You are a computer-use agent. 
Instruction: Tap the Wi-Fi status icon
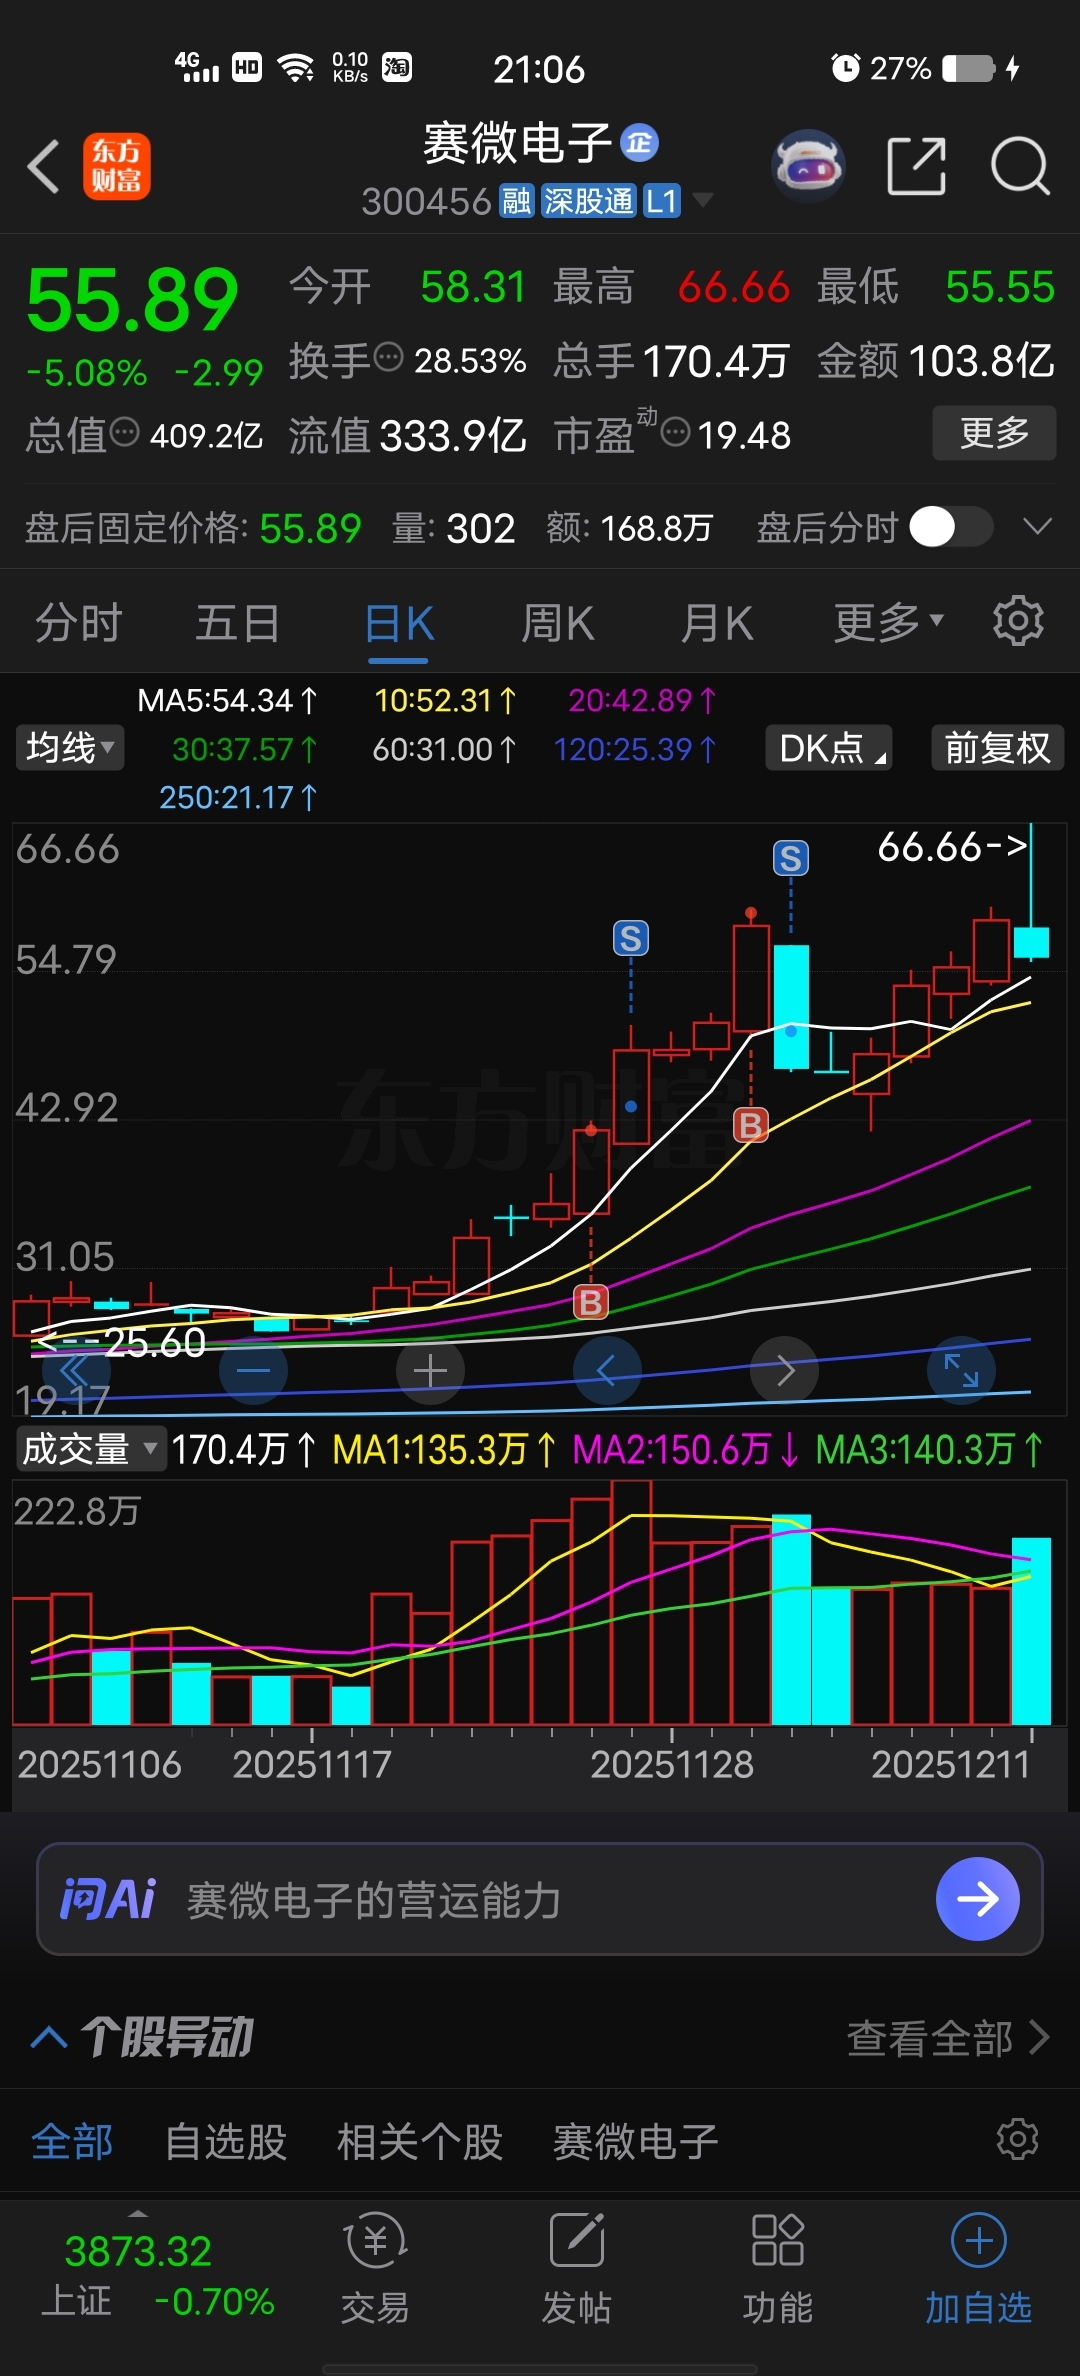point(296,68)
